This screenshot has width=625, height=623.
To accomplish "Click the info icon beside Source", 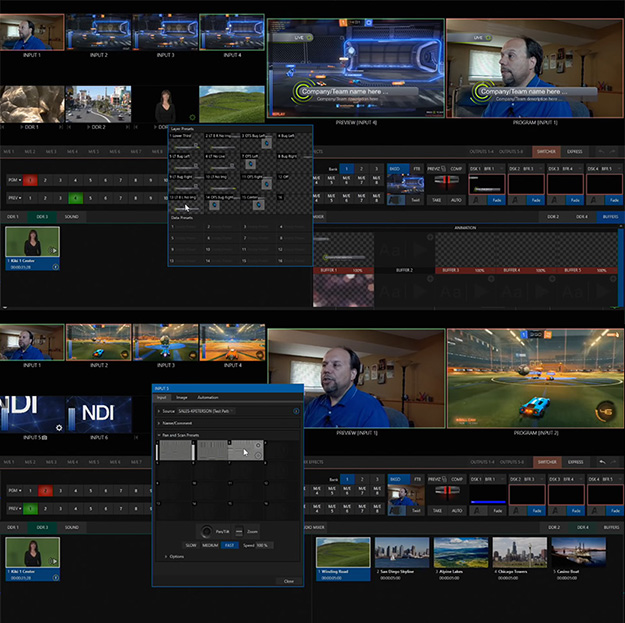I will (x=296, y=411).
